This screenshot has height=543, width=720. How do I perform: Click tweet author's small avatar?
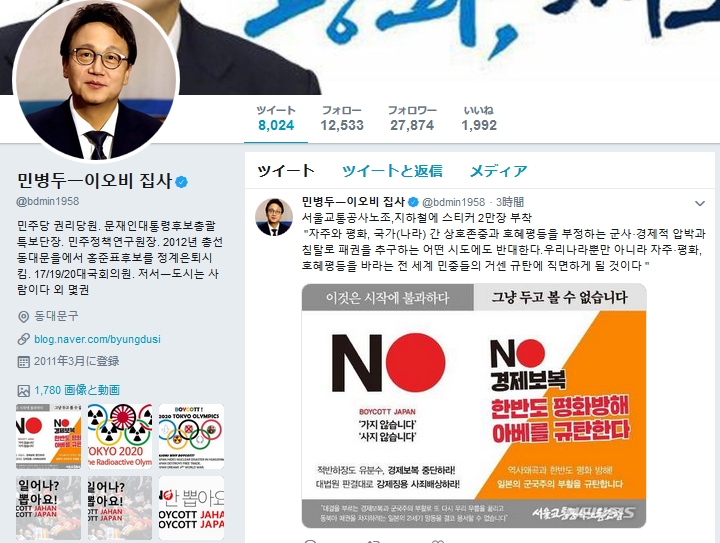coord(274,217)
